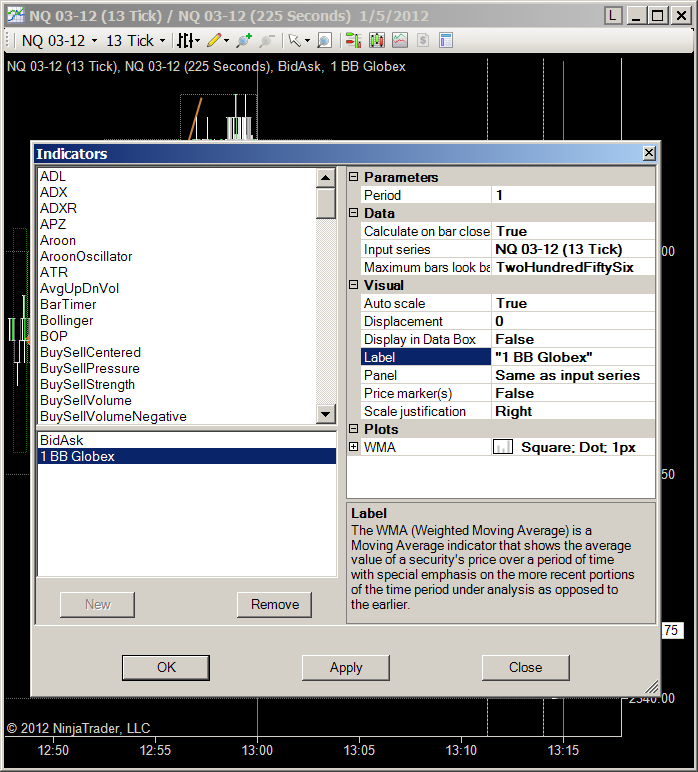Click scroll up arrow of indicator list
698x772 pixels.
[x=325, y=177]
